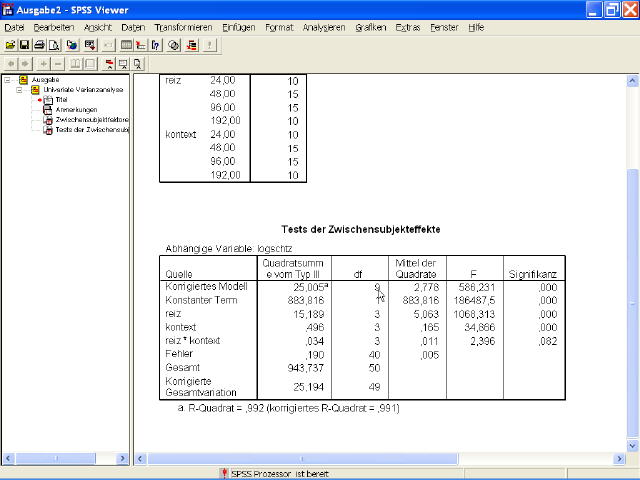Click the Variables question-mark toolbar icon

click(x=157, y=45)
